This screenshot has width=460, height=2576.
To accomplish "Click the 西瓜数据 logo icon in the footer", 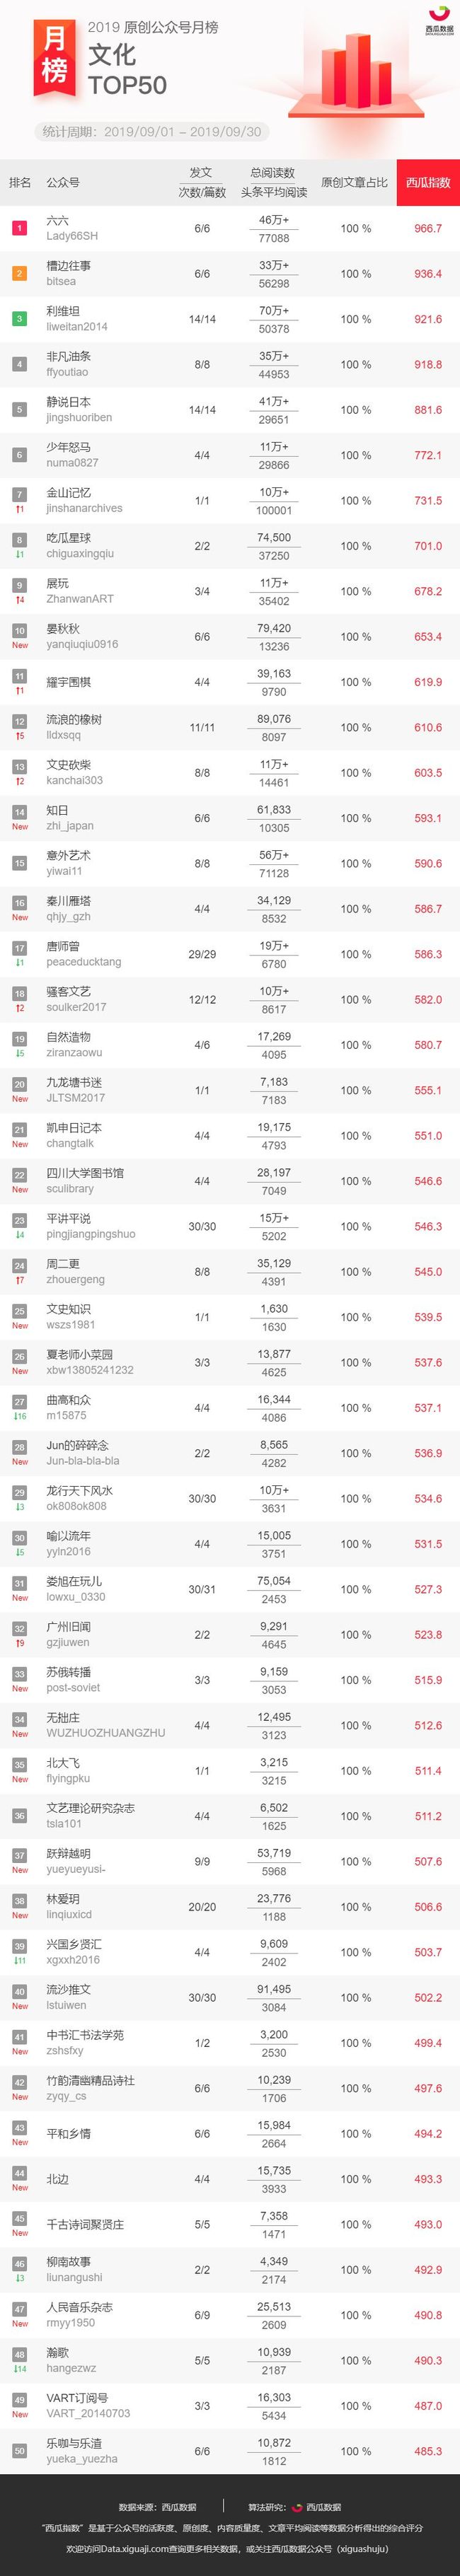I will coord(297,2507).
